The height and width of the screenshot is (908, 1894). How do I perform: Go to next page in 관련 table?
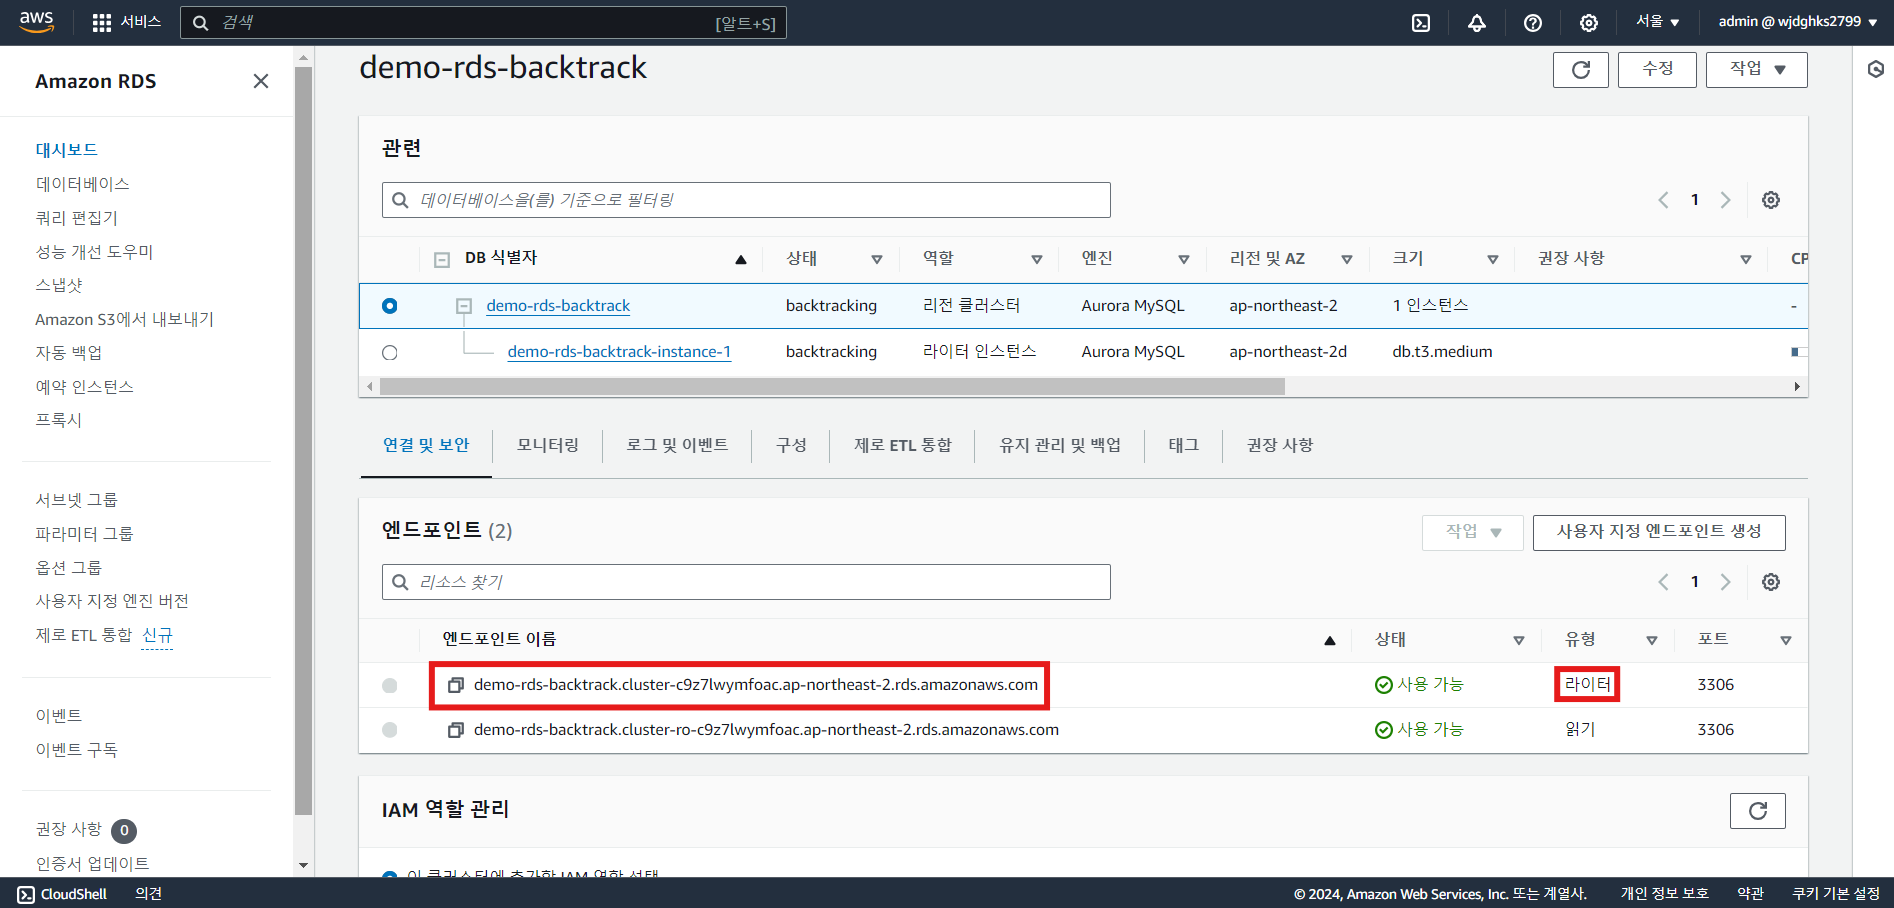tap(1726, 200)
